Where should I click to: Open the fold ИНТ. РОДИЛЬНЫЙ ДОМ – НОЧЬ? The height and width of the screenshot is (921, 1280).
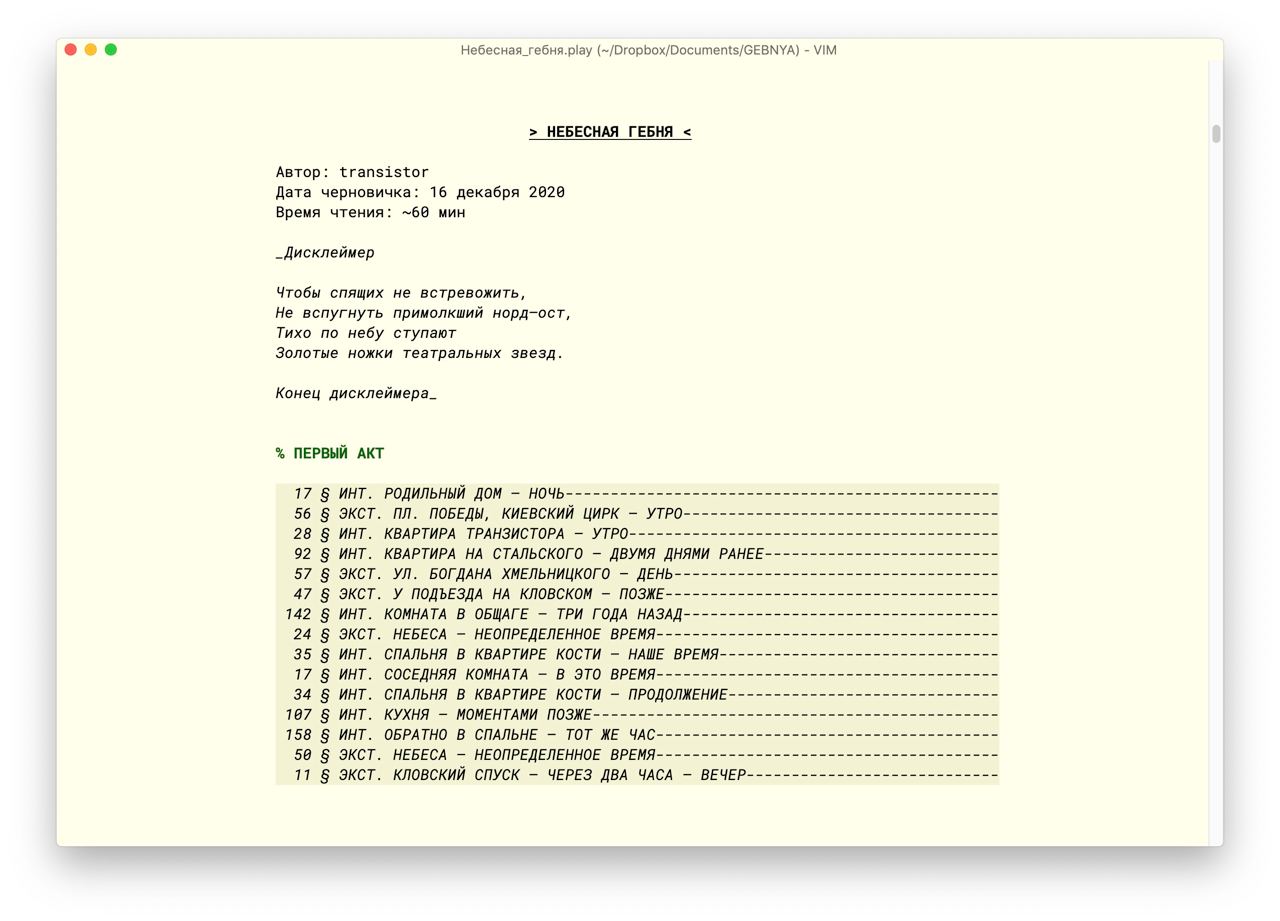point(637,494)
